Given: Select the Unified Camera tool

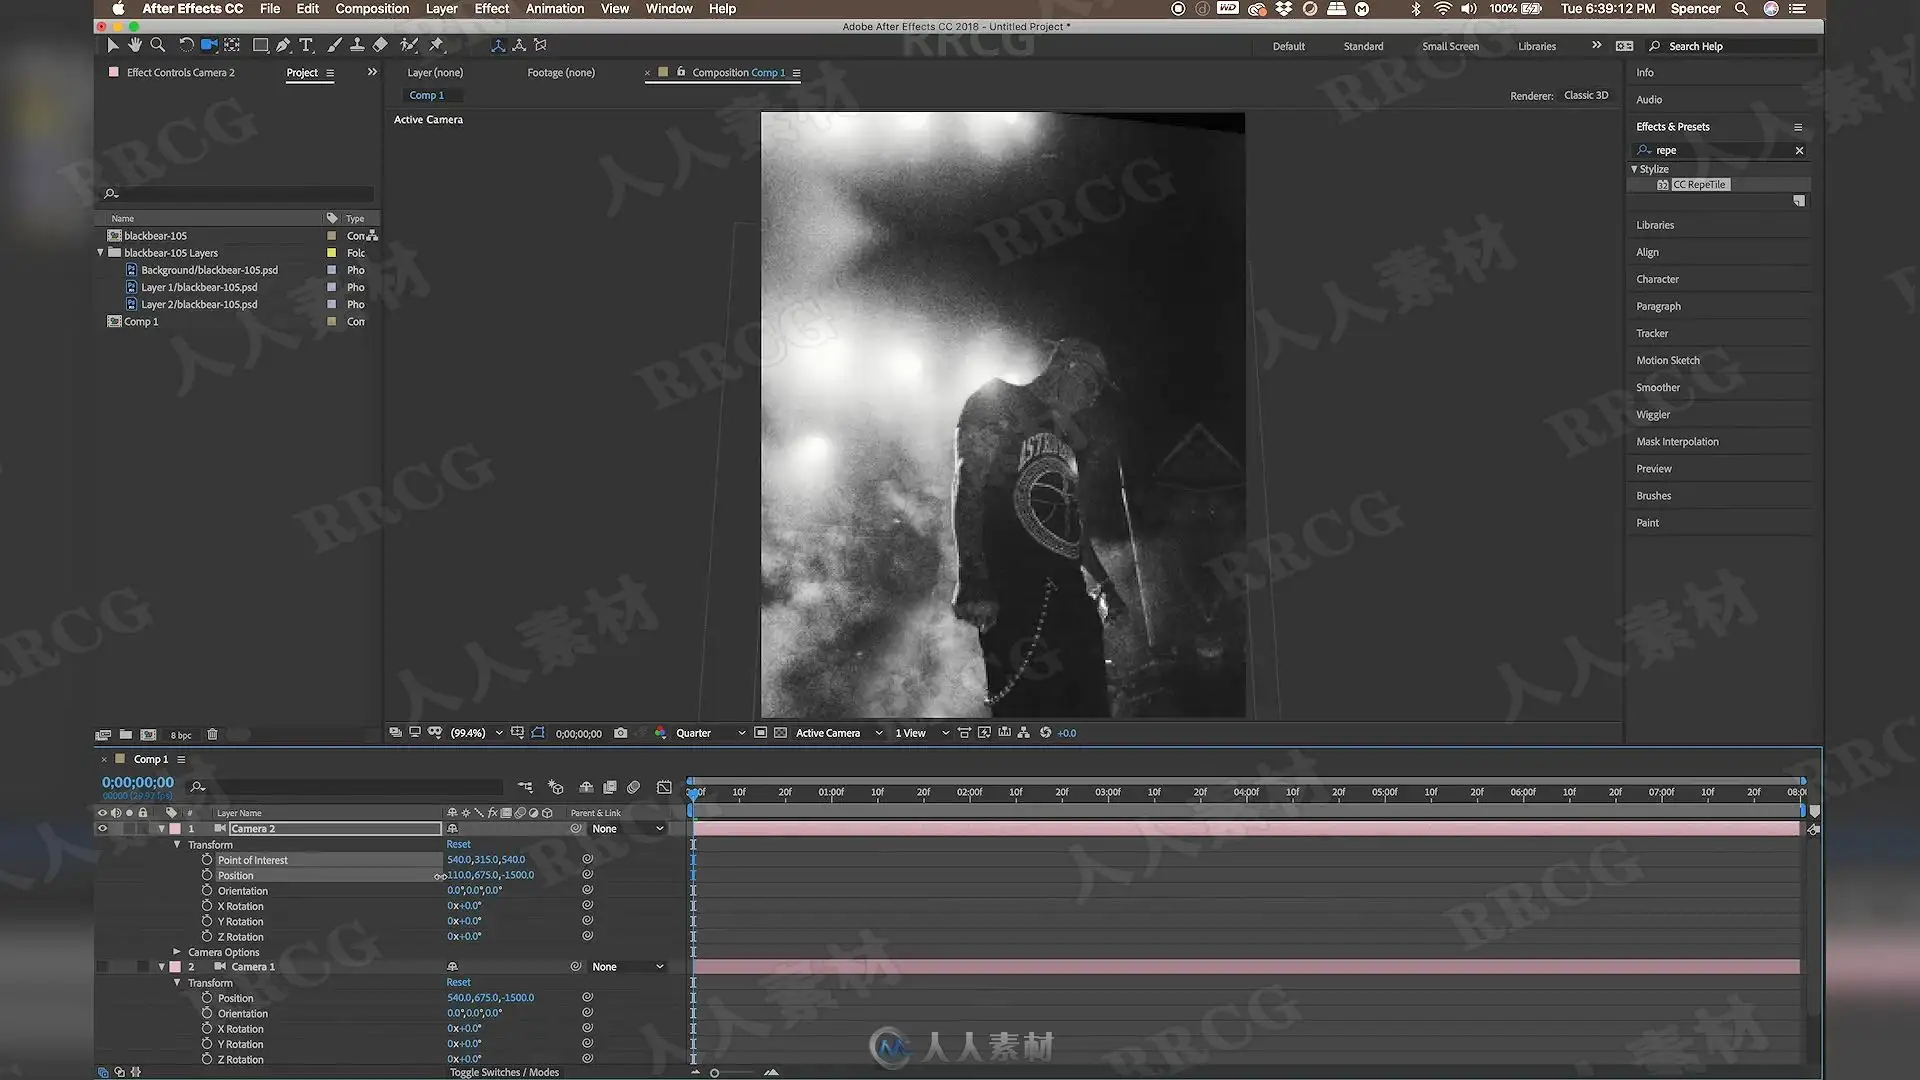Looking at the screenshot, I should coord(209,45).
